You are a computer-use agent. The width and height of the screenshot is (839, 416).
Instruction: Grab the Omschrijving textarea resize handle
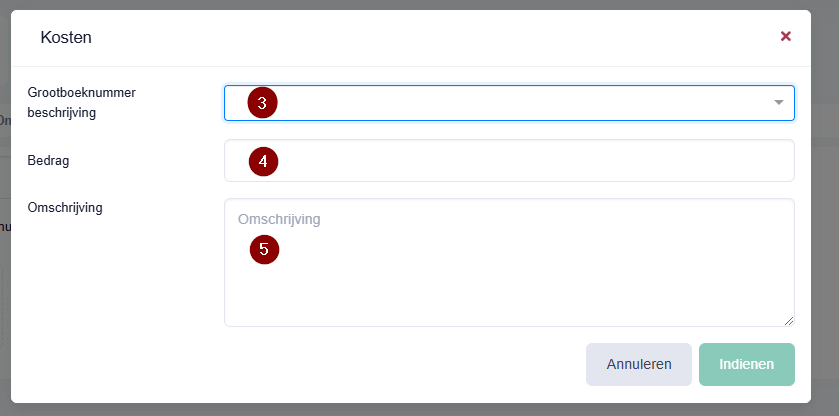(x=789, y=321)
